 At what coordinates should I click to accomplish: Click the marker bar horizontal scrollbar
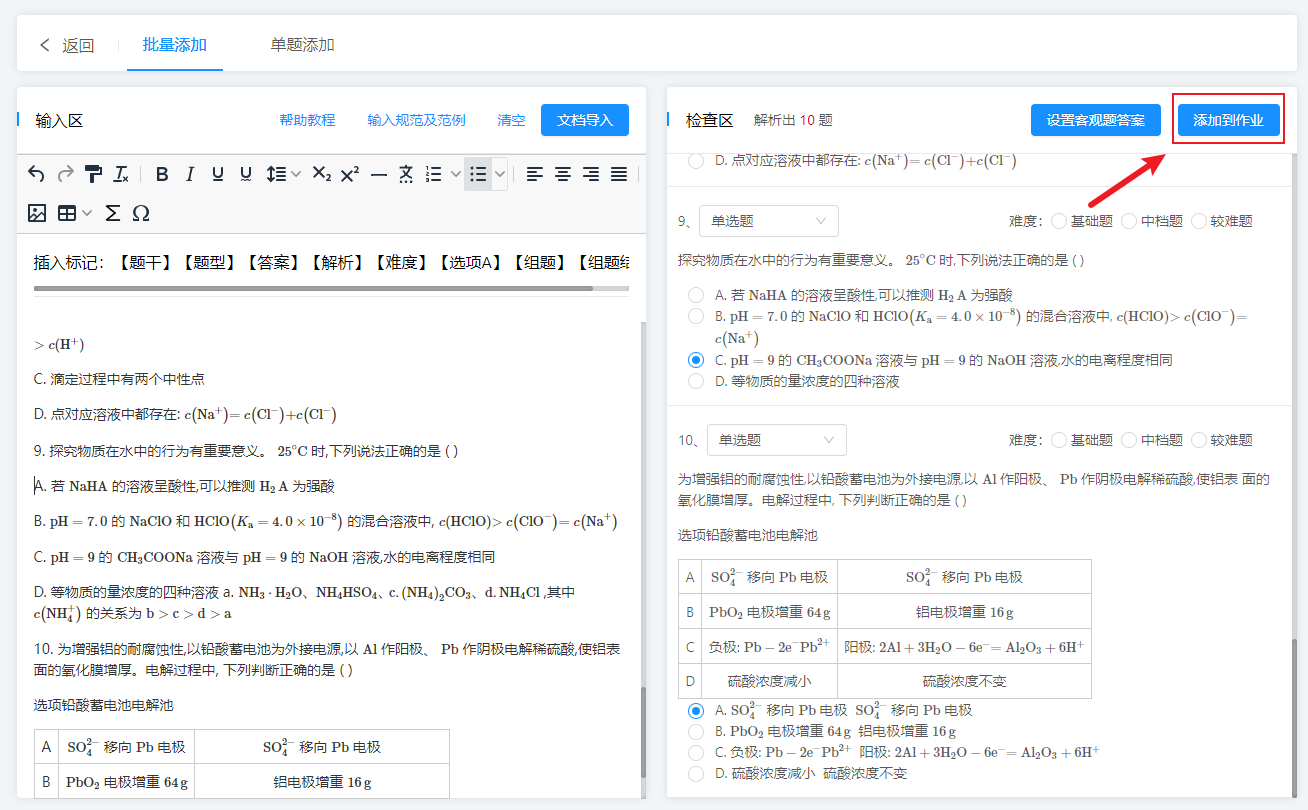pos(313,288)
